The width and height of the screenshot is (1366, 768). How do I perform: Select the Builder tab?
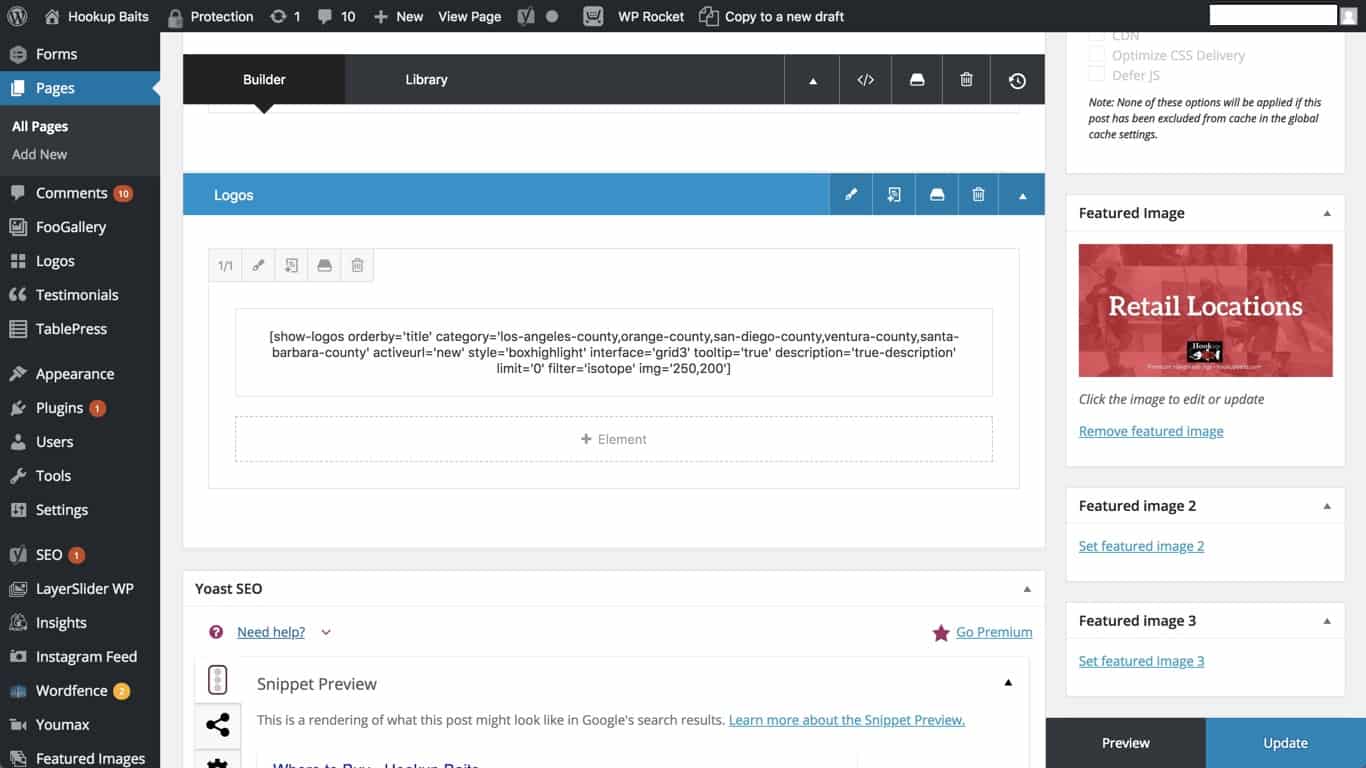pos(264,80)
